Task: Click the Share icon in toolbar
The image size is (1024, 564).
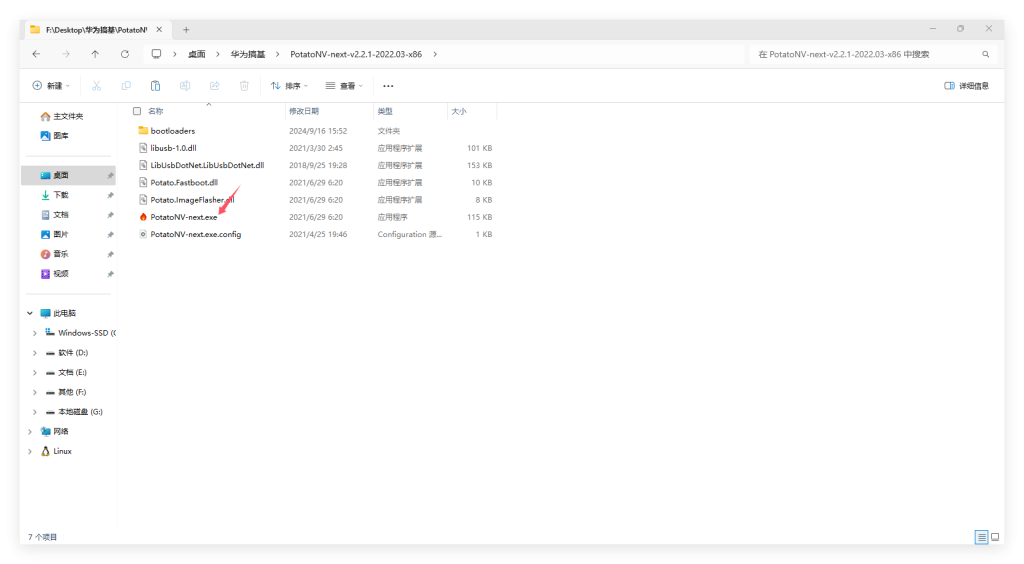Action: pyautogui.click(x=214, y=86)
